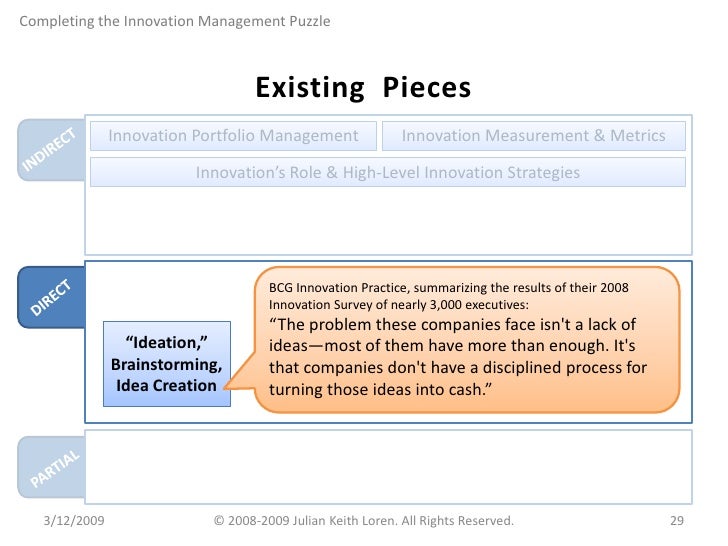Click the empty area of INDIRECT panel
The width and height of the screenshot is (728, 546).
[x=388, y=221]
